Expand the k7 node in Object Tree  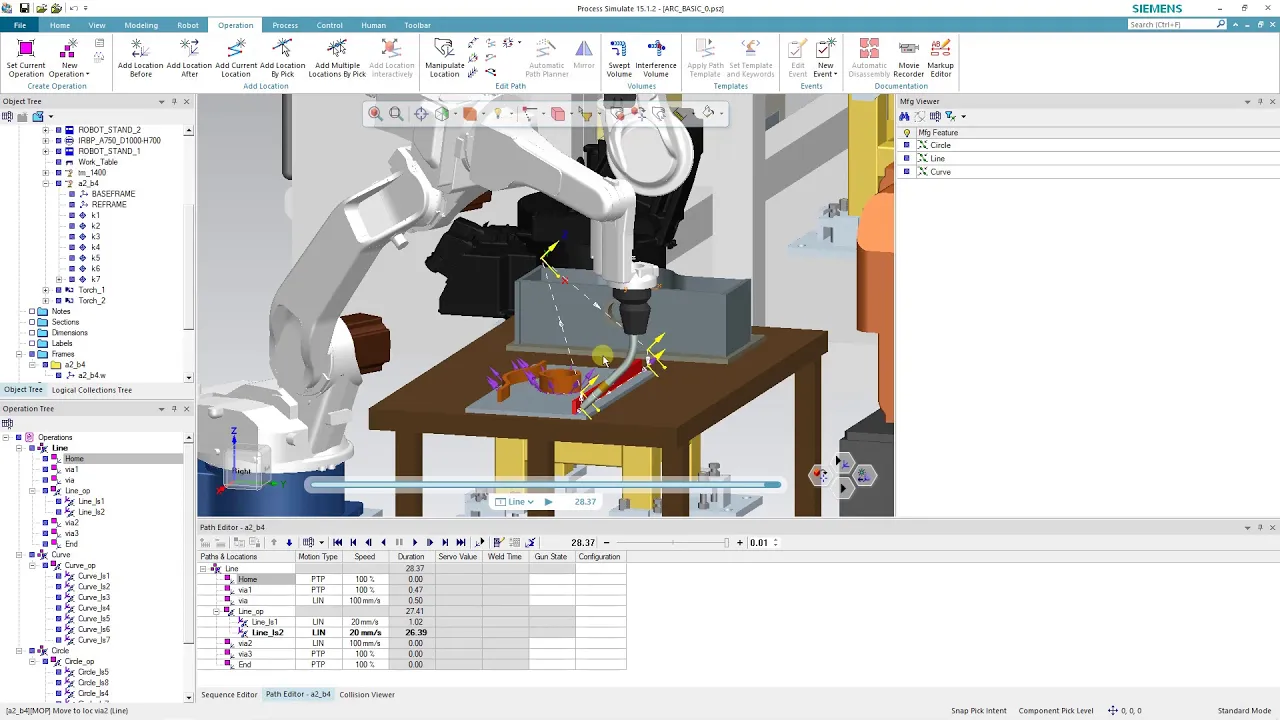click(x=59, y=279)
